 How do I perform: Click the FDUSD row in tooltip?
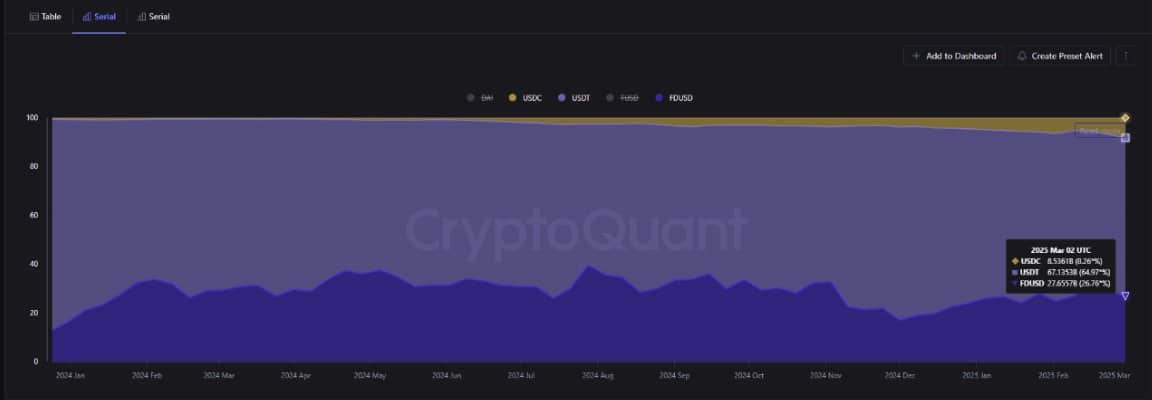pos(1061,283)
